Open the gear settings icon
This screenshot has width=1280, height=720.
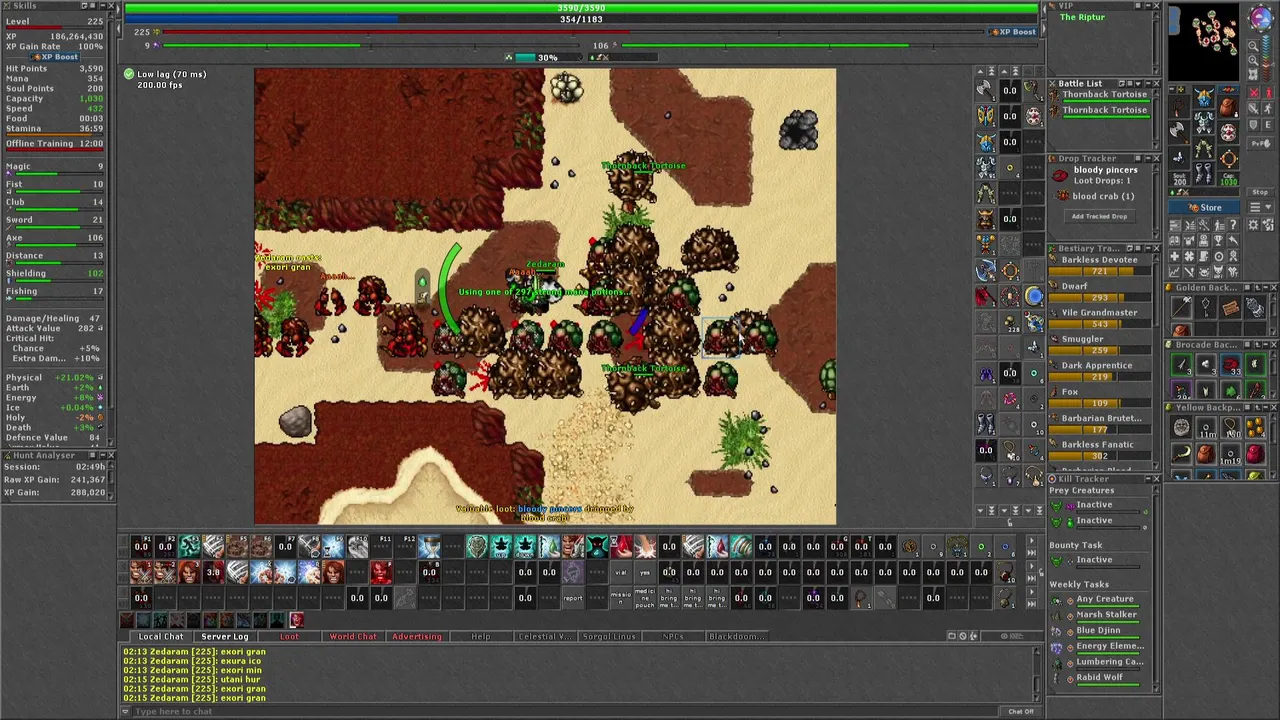coord(1253,225)
